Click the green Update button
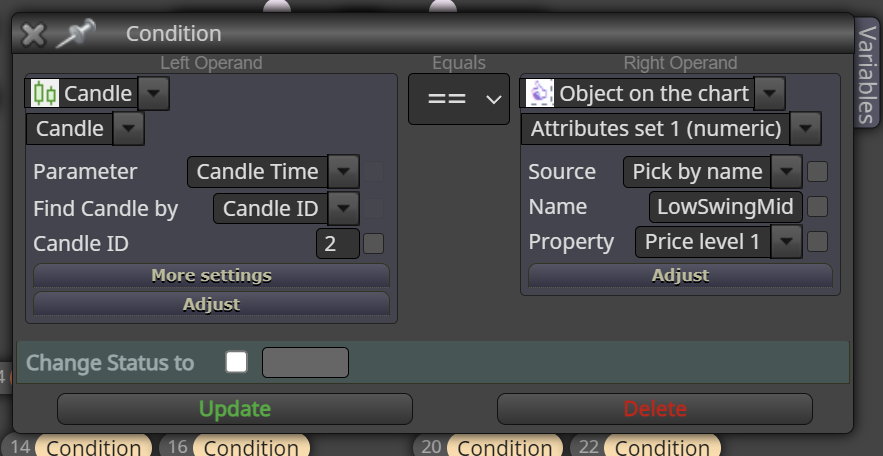The height and width of the screenshot is (456, 883). click(235, 409)
